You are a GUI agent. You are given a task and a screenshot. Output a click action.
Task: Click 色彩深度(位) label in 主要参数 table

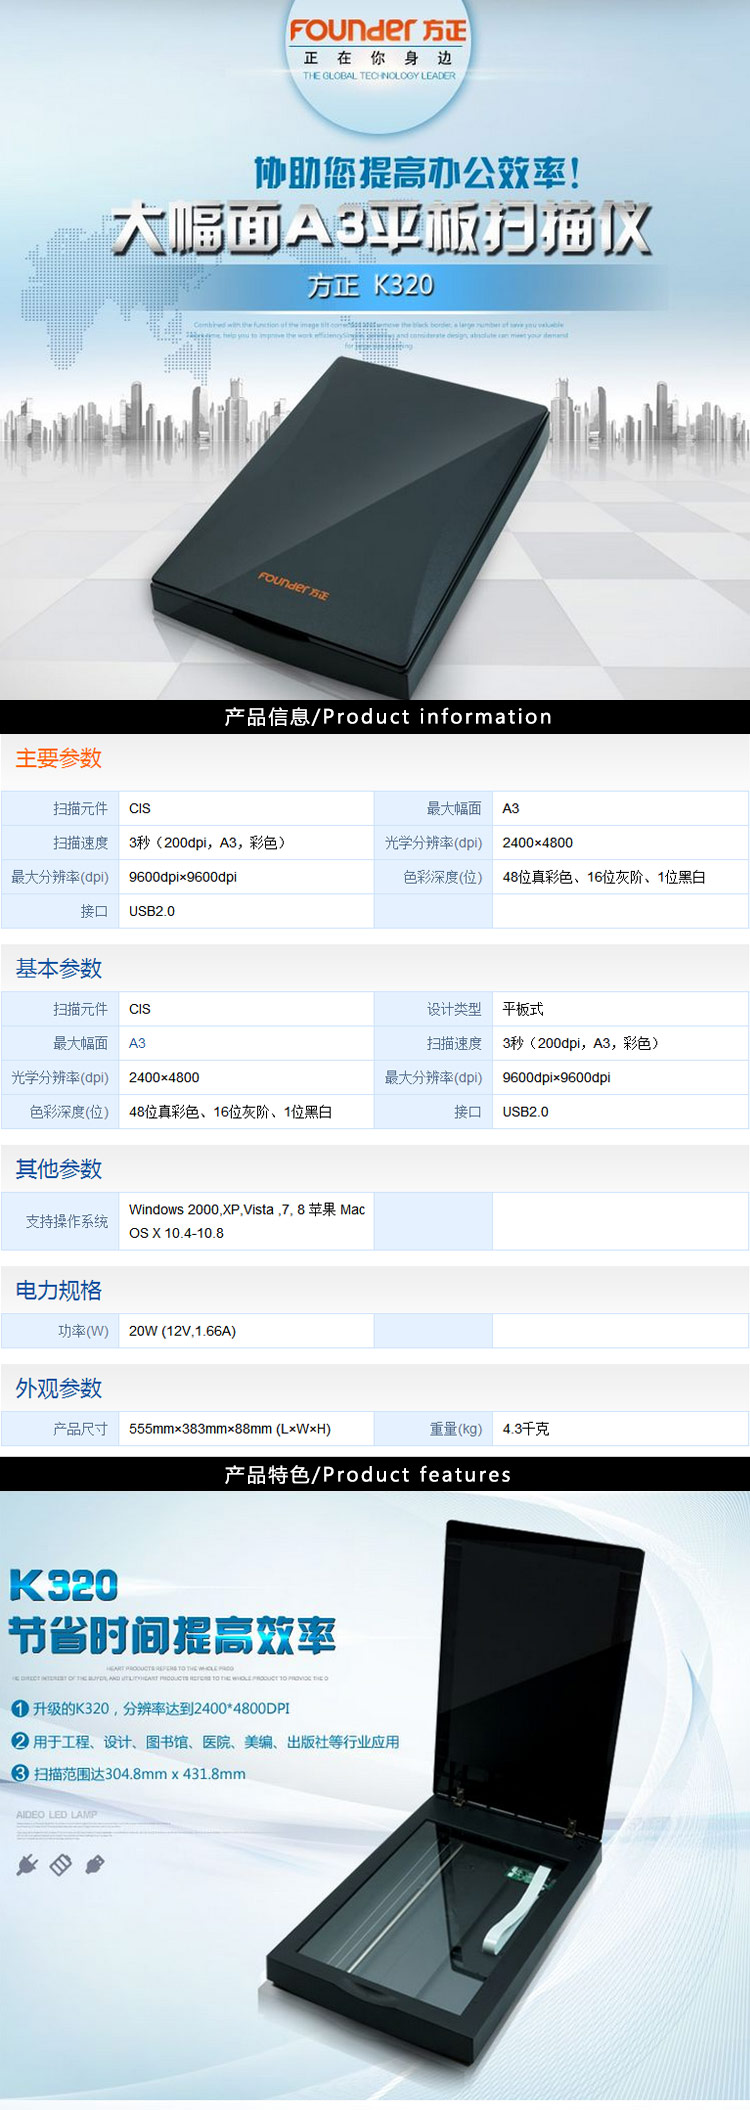443,877
